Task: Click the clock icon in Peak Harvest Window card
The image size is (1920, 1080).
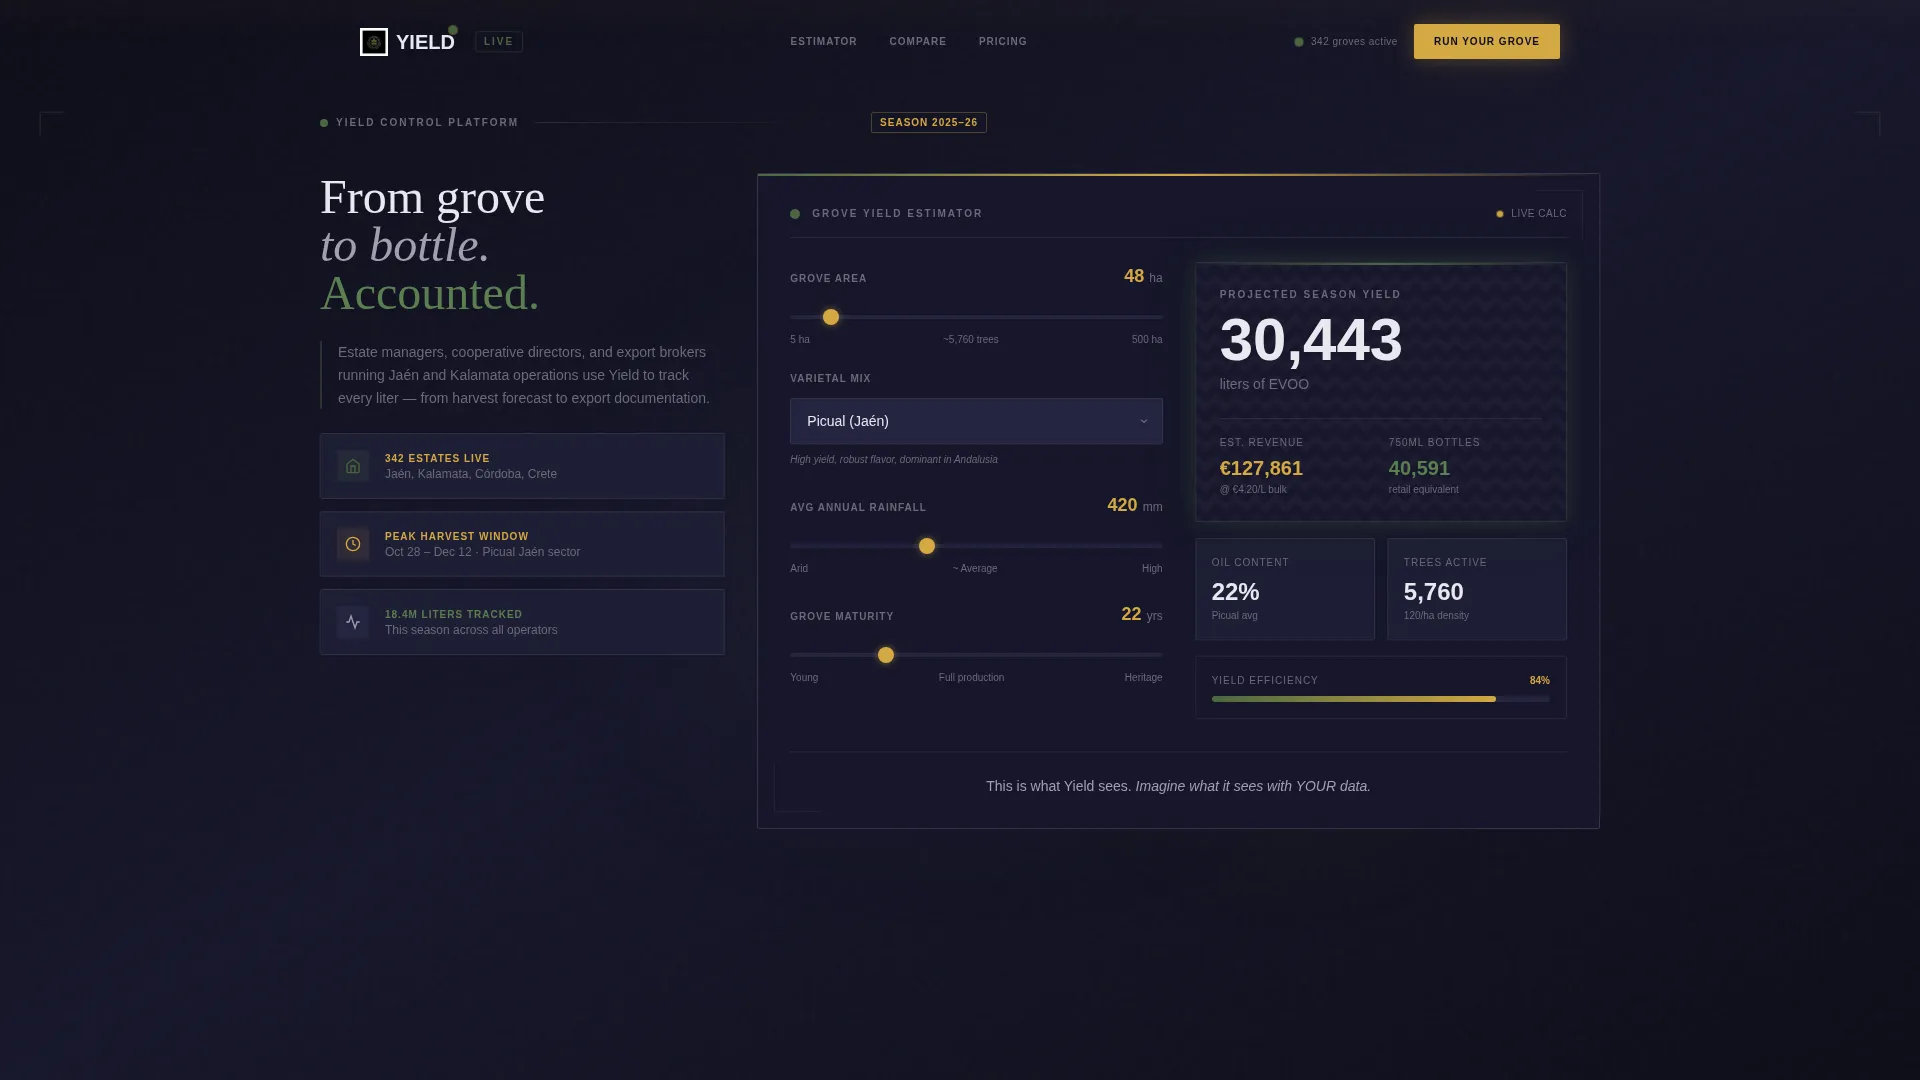Action: click(x=353, y=544)
